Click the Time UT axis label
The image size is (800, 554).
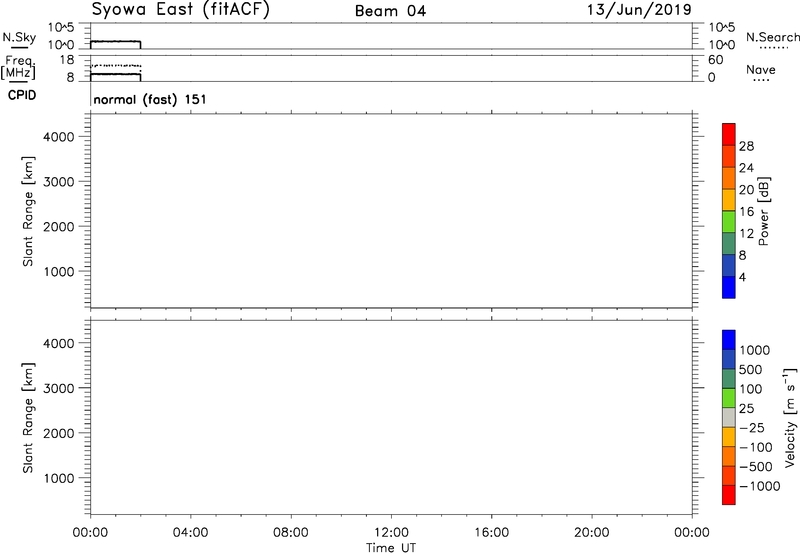[x=391, y=548]
